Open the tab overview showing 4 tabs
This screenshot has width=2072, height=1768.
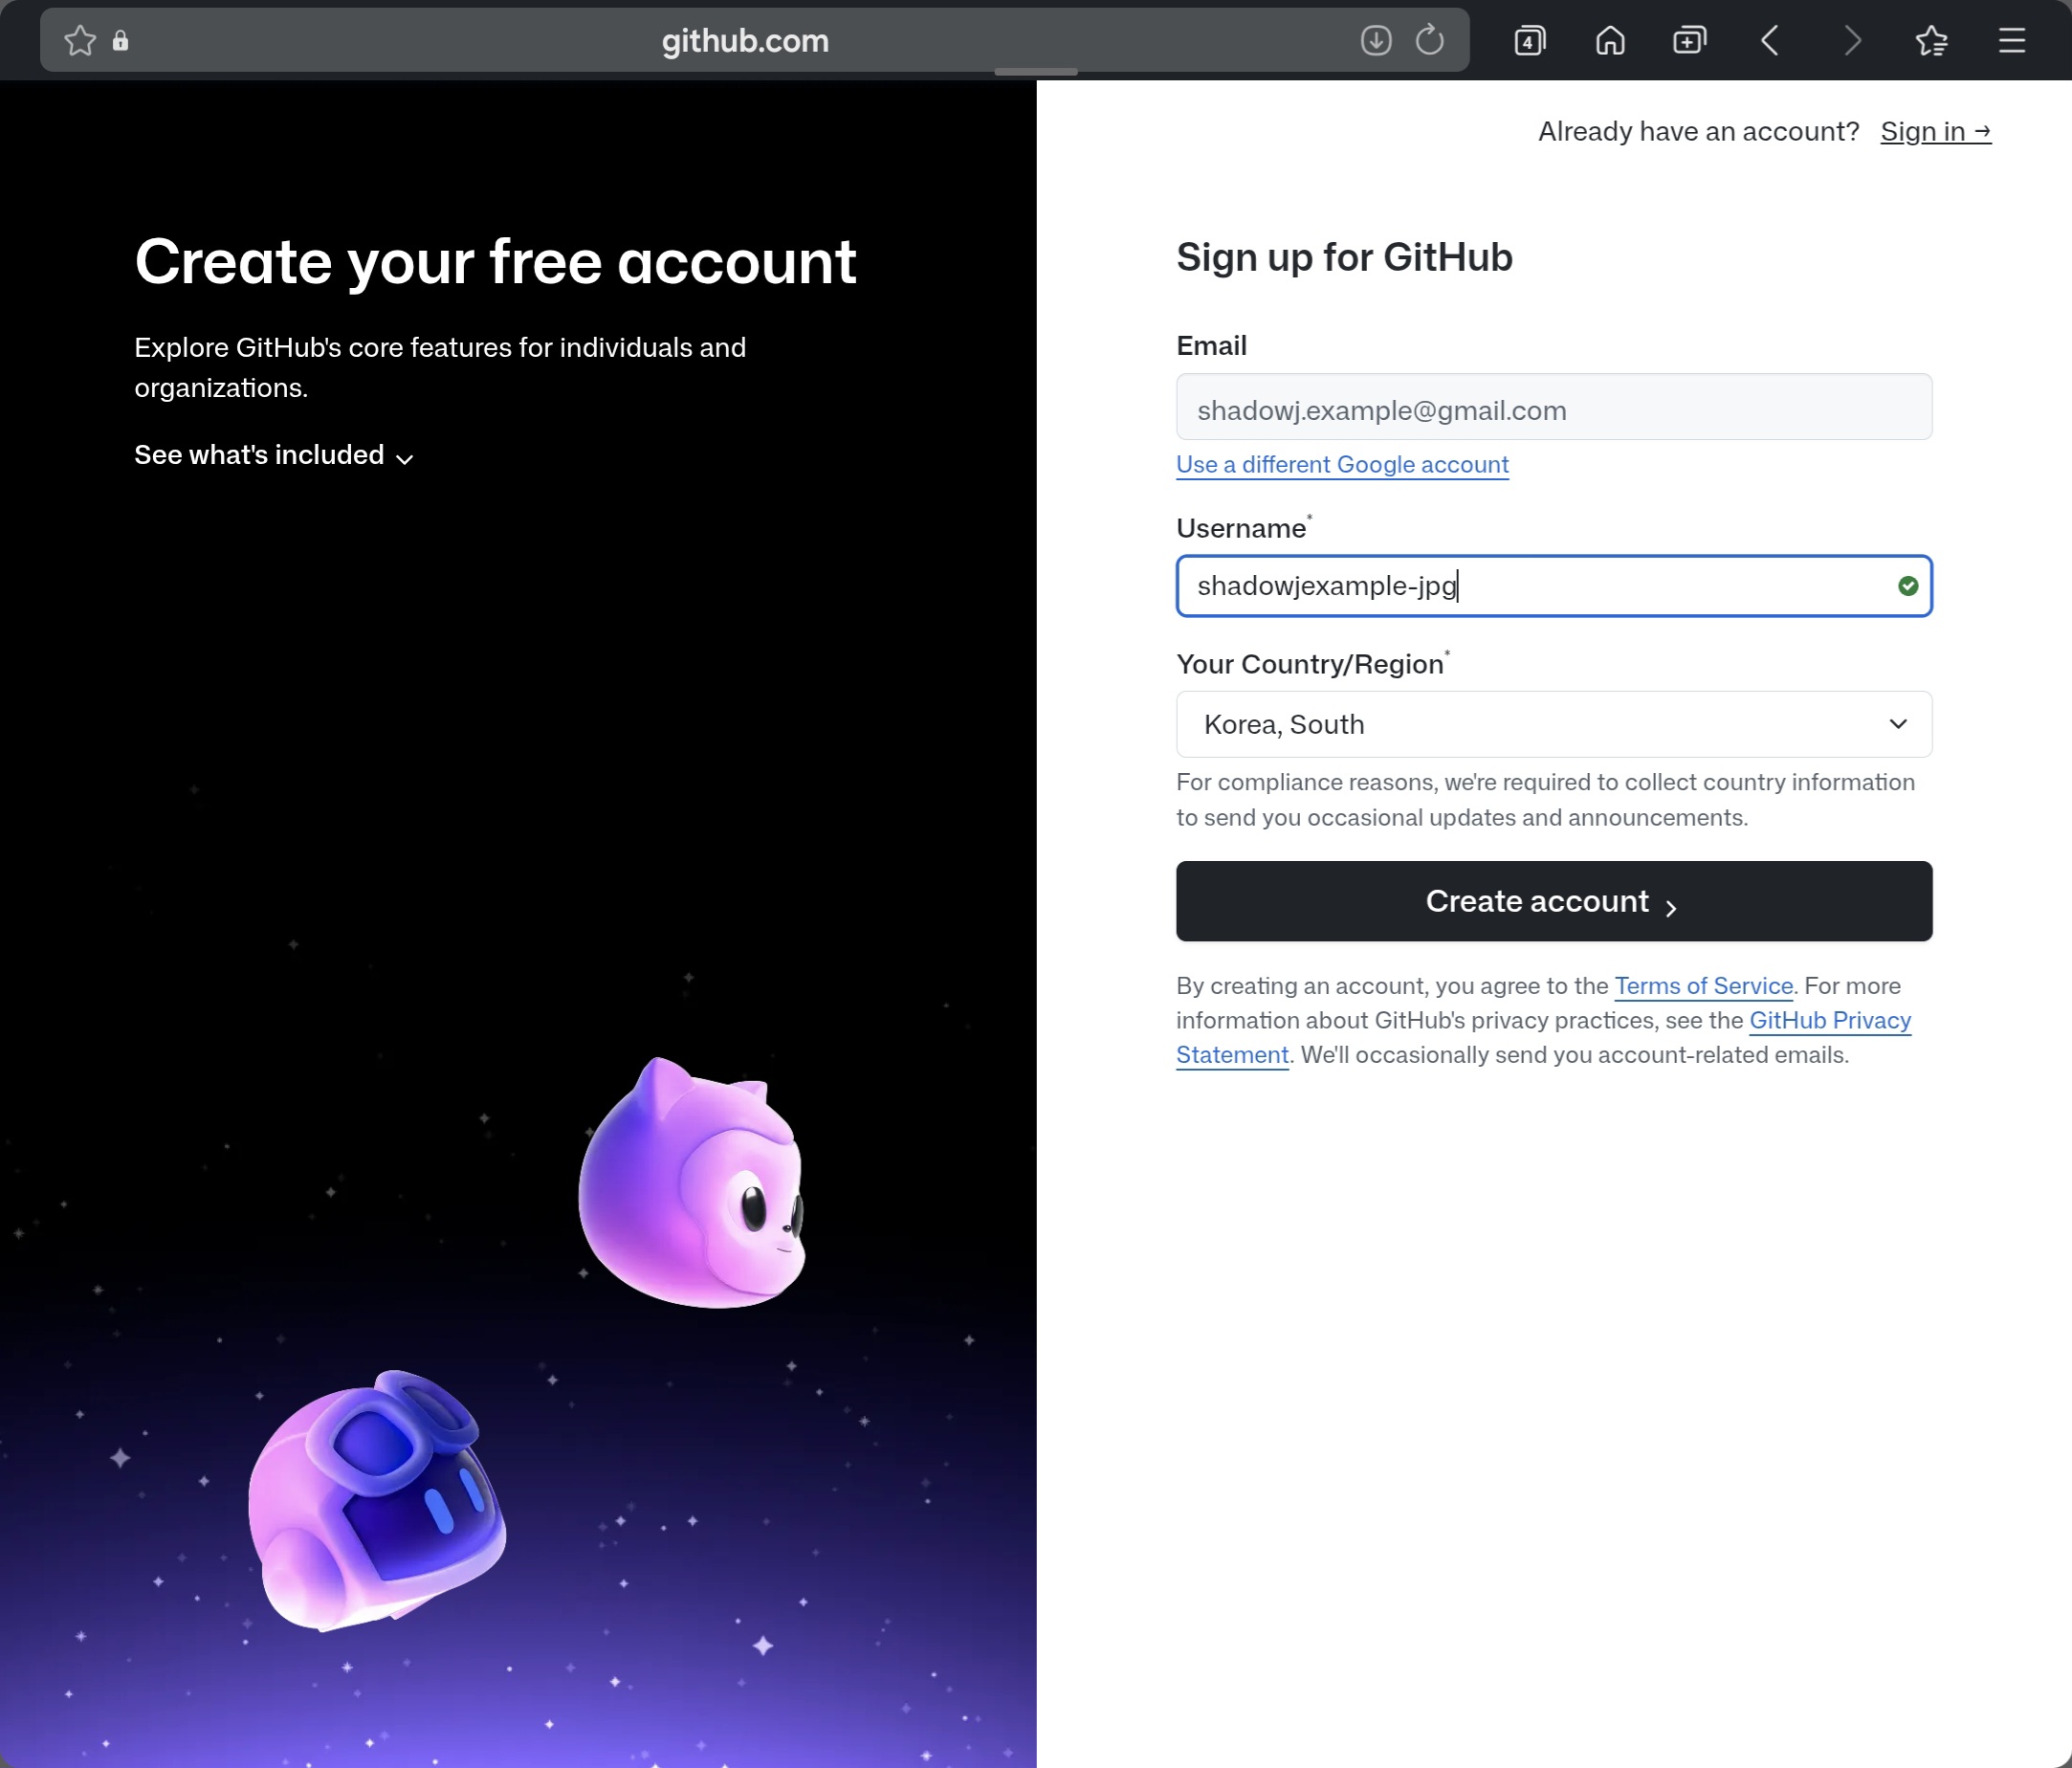[1529, 41]
